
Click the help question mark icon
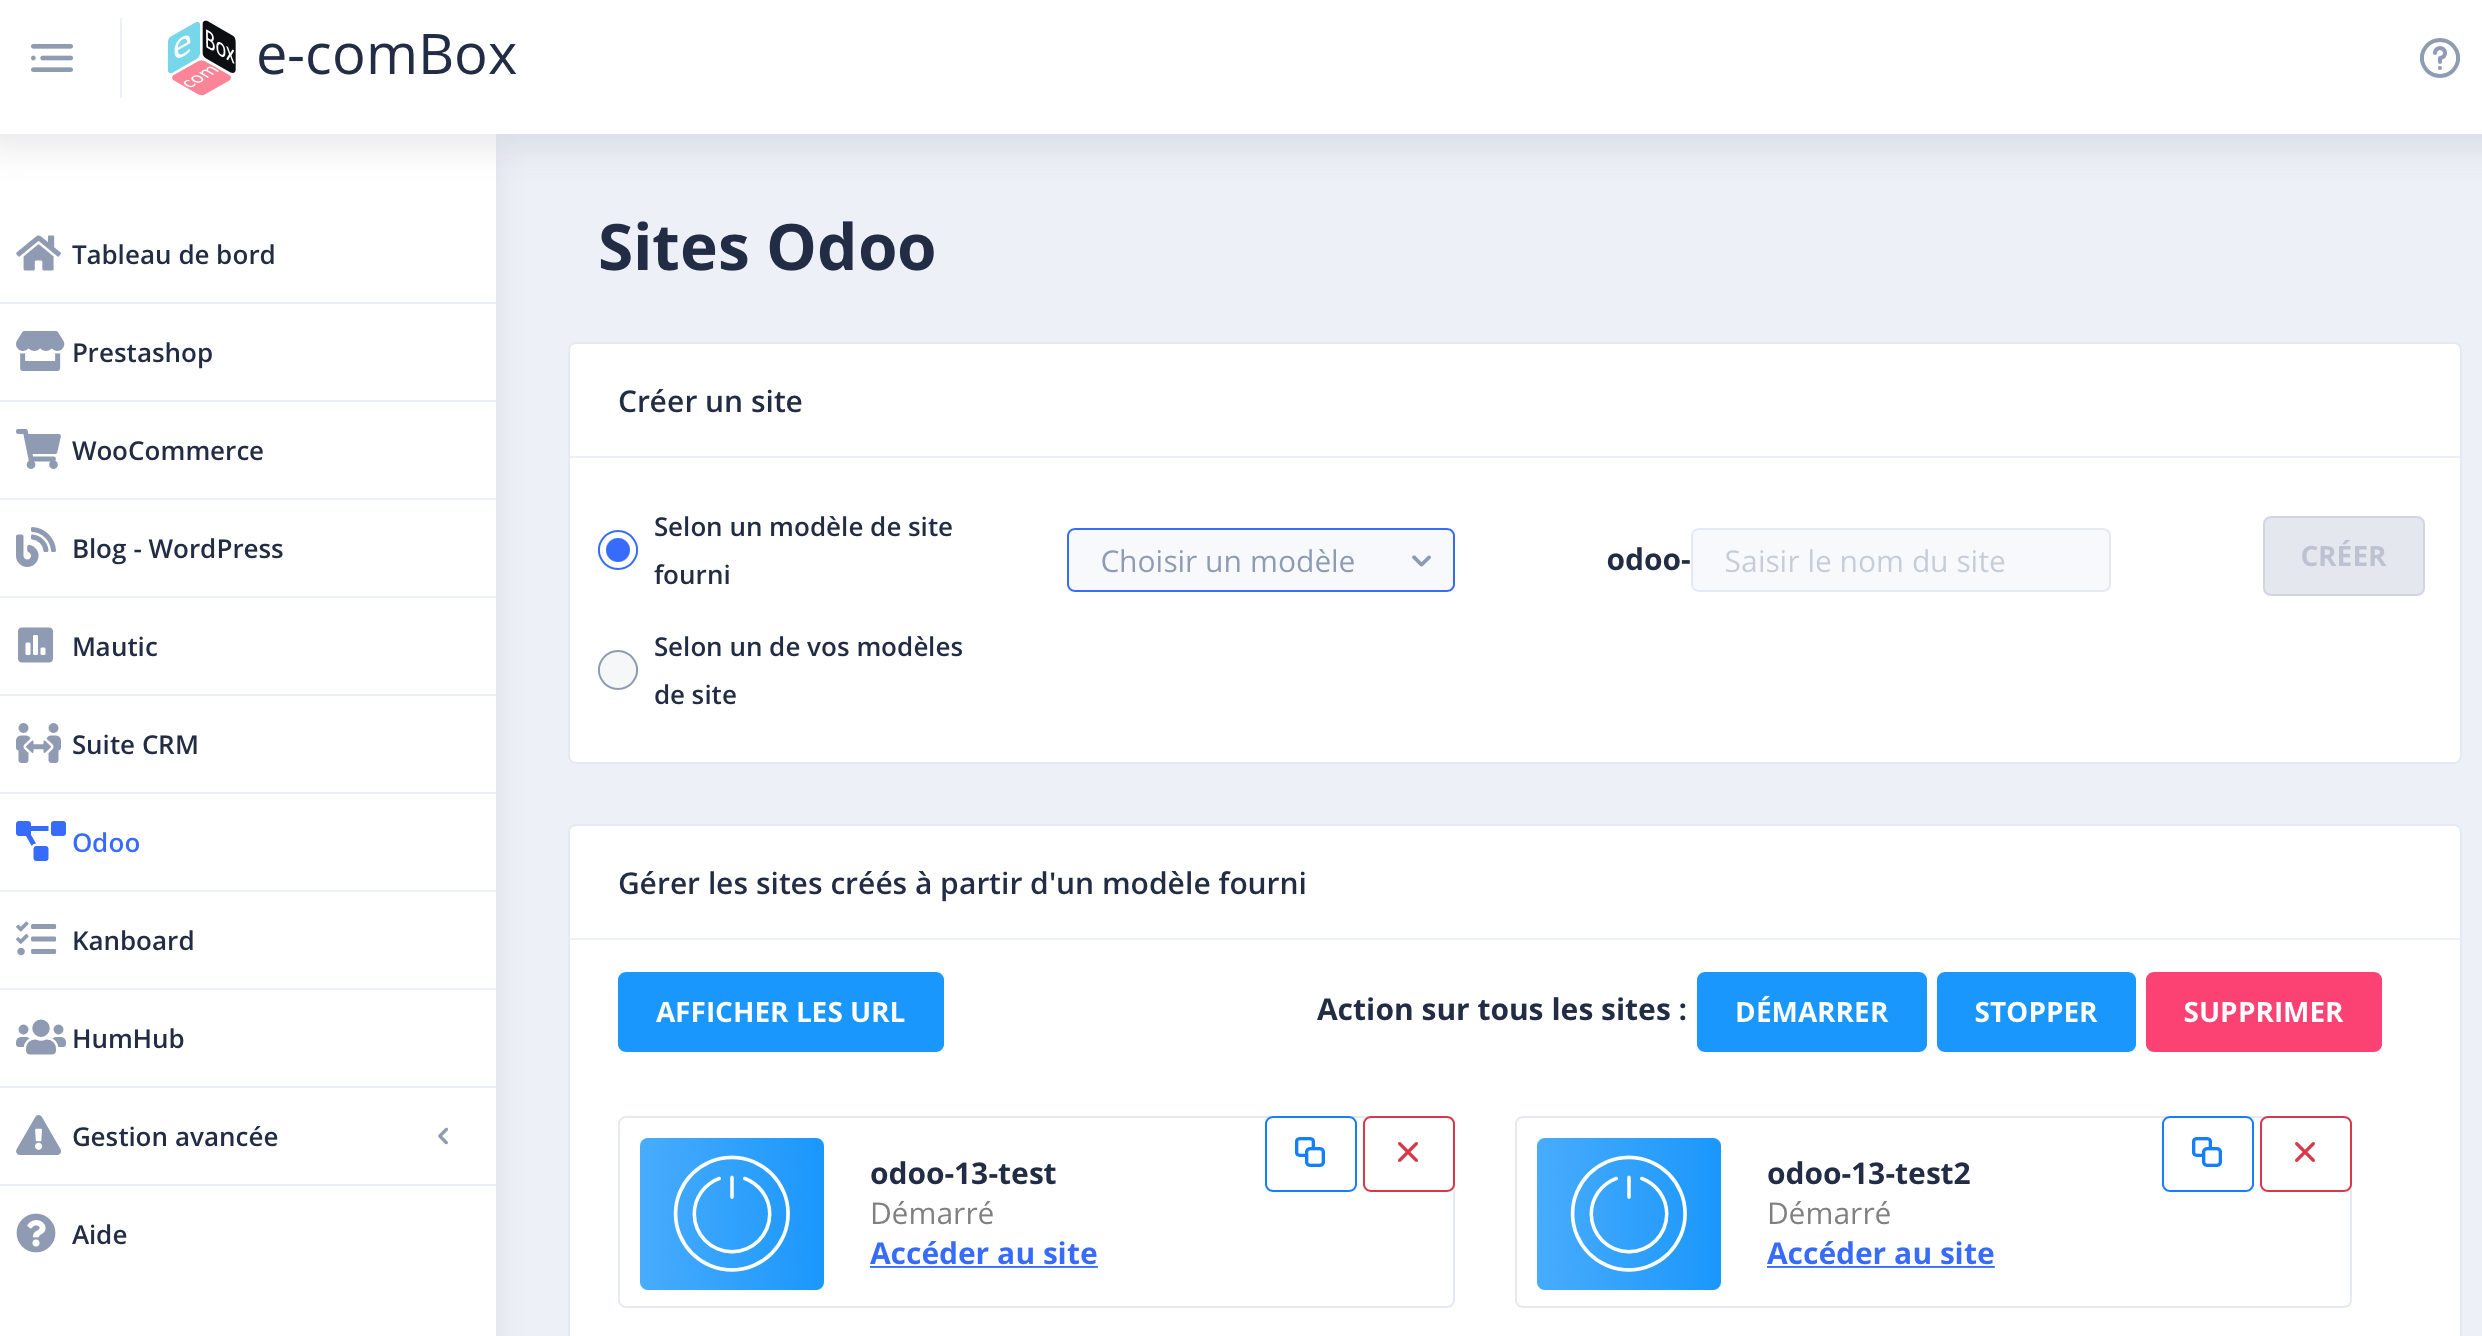[x=2438, y=57]
